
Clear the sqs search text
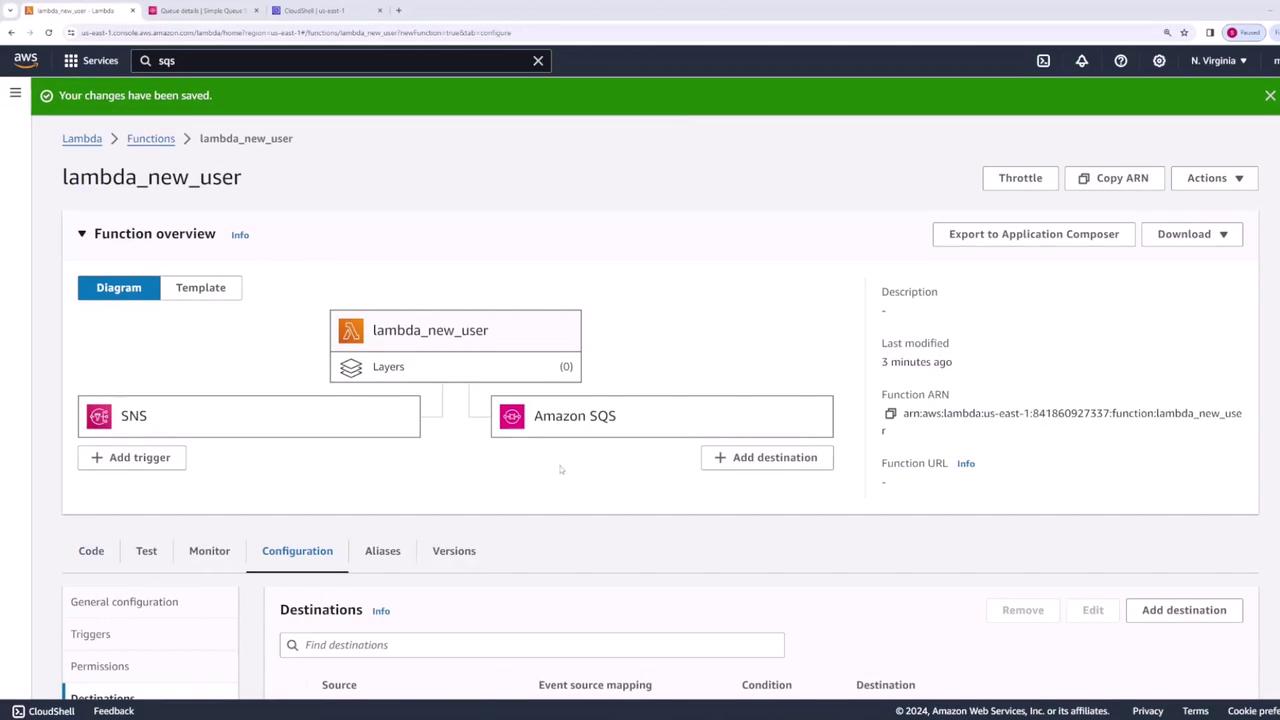538,61
